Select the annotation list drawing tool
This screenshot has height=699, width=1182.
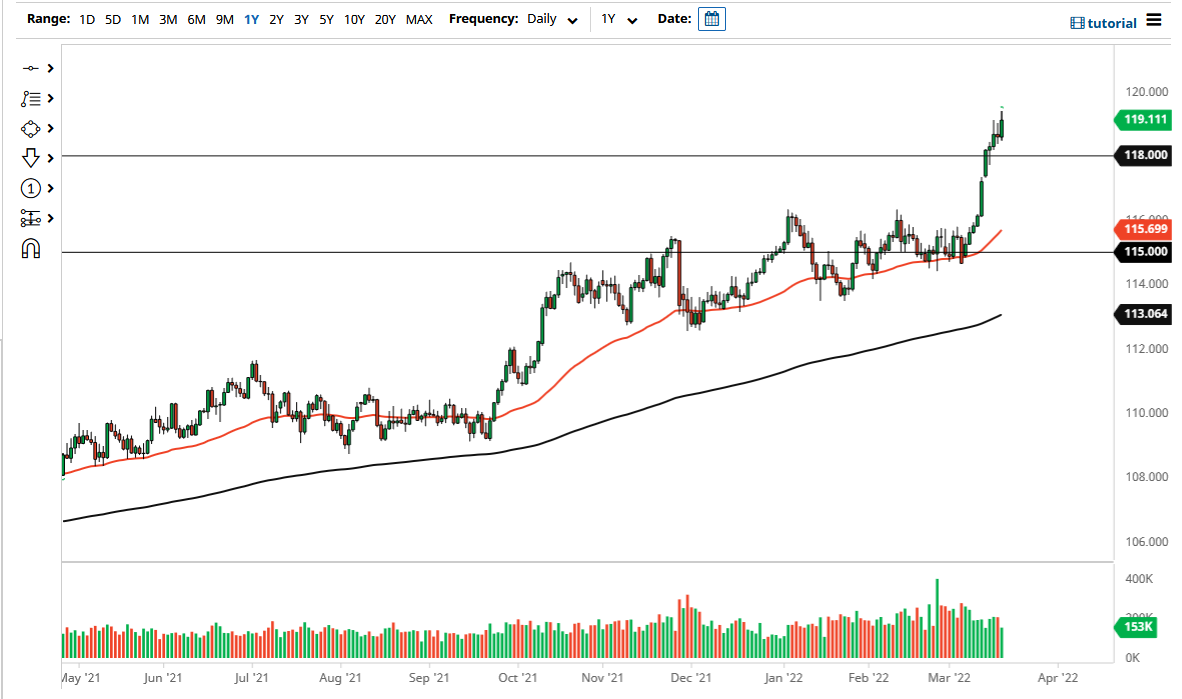(31, 98)
